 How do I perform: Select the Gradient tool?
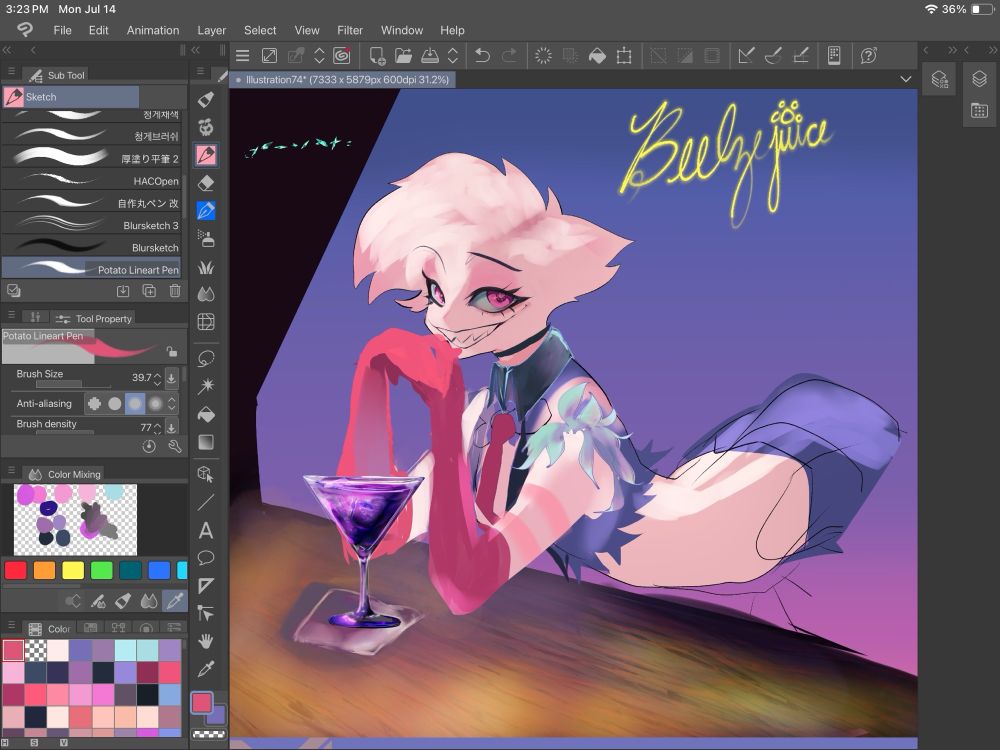pos(206,442)
